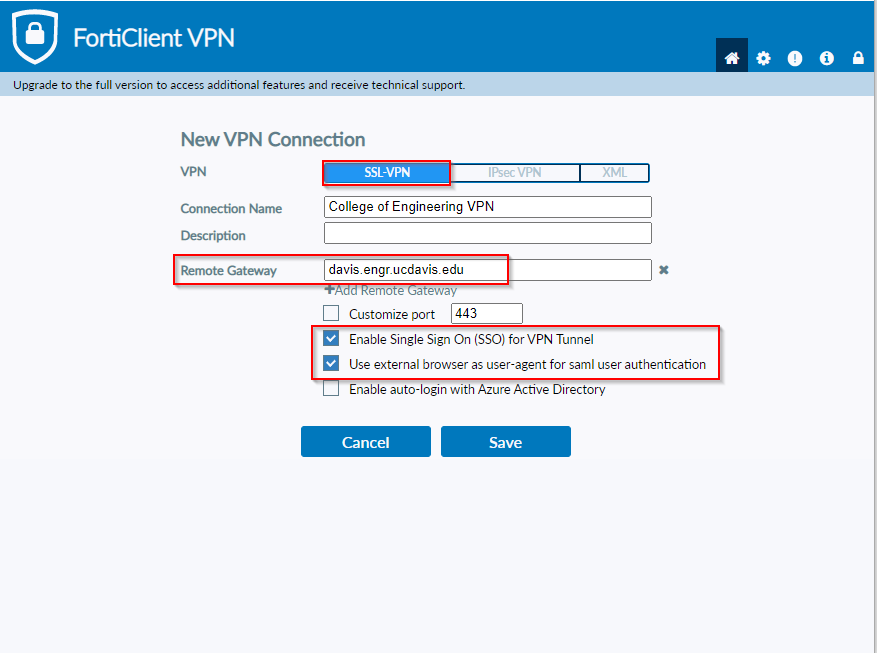Uncheck Enable Single Sign On for VPN Tunnel
This screenshot has height=653, width=877.
(x=331, y=338)
